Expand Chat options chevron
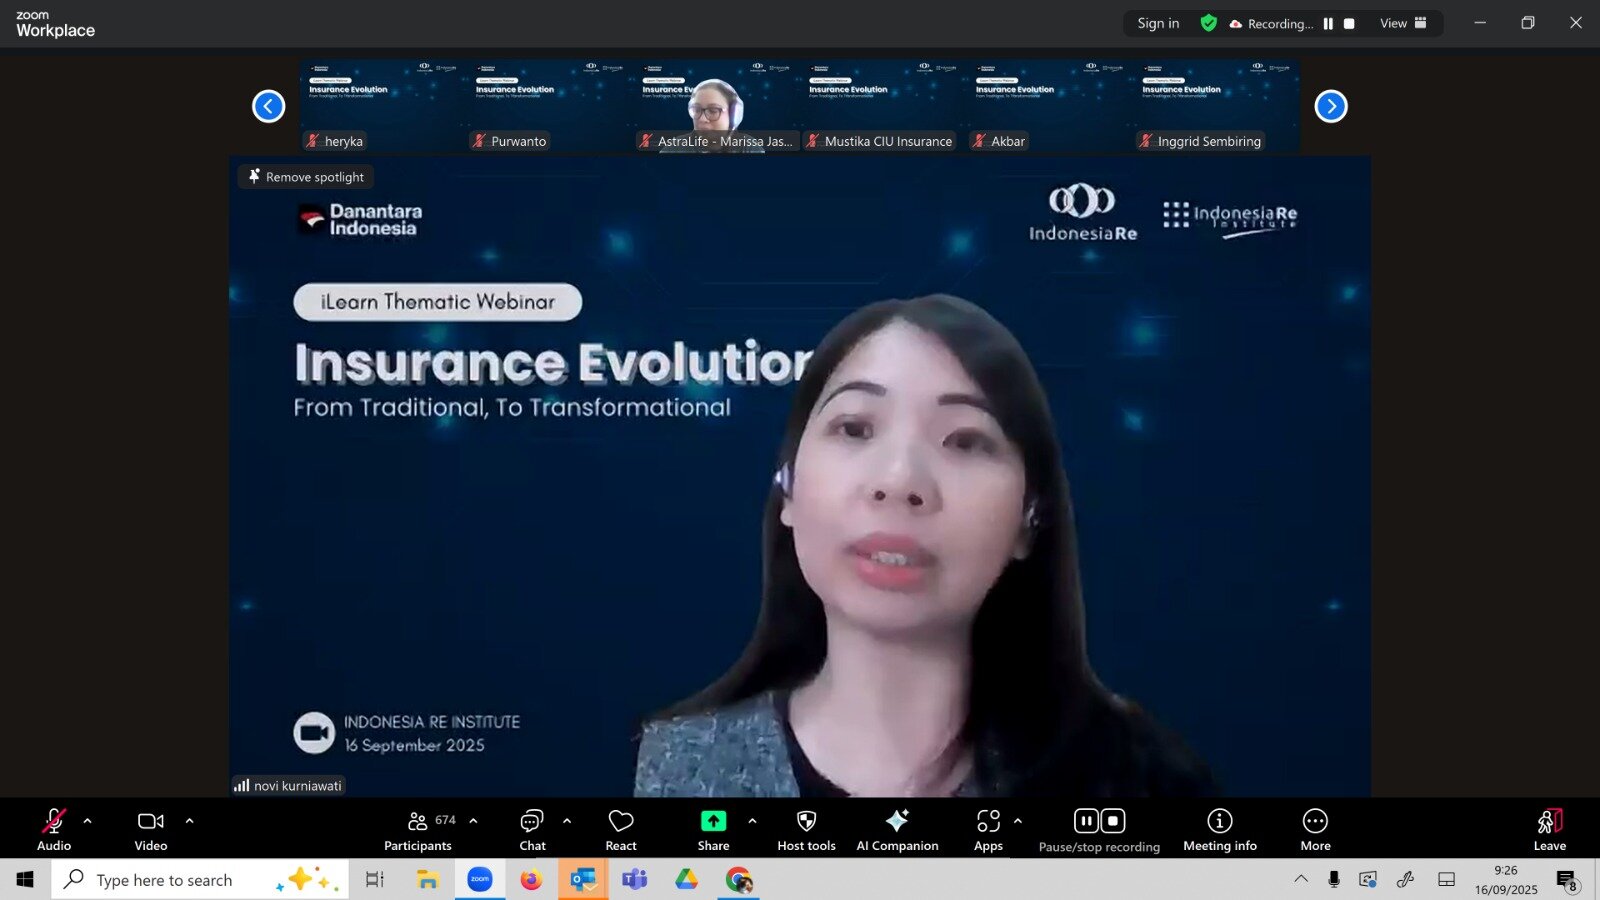The image size is (1600, 900). (x=567, y=821)
